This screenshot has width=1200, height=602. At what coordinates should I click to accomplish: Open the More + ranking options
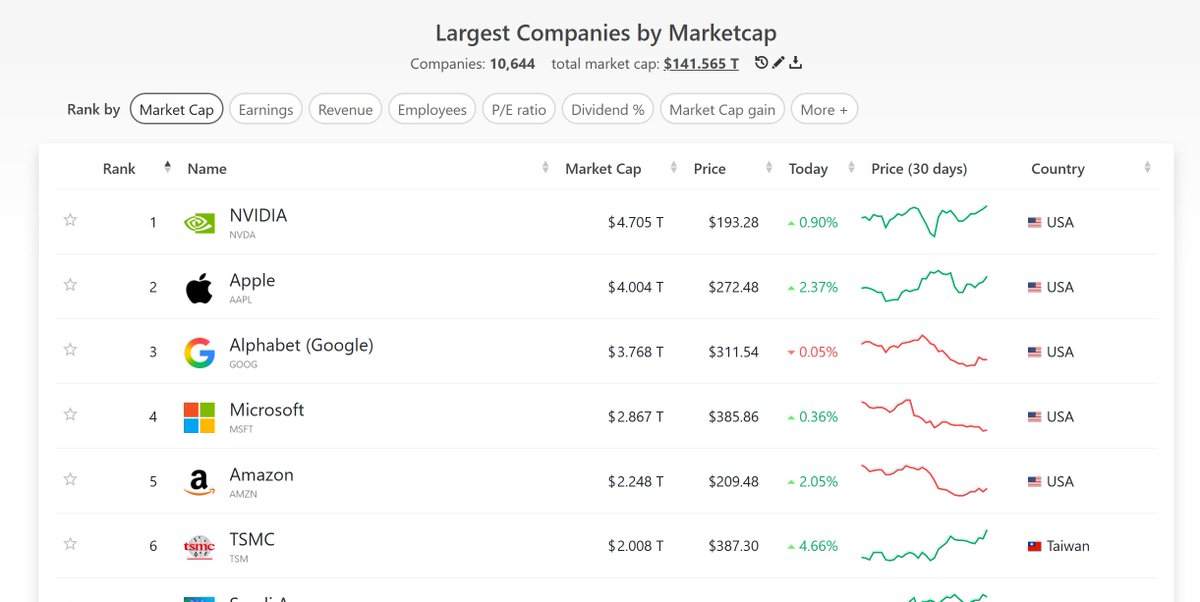coord(824,109)
